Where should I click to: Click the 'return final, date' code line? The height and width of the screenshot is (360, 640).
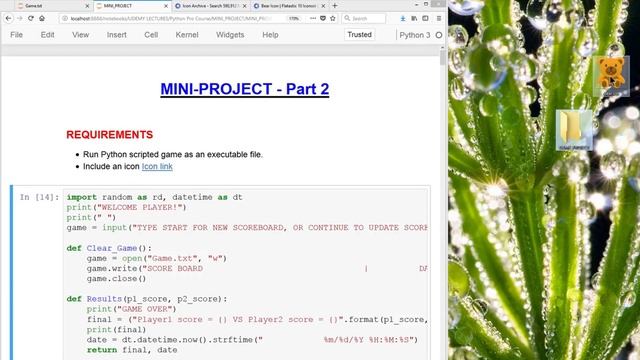[132, 350]
